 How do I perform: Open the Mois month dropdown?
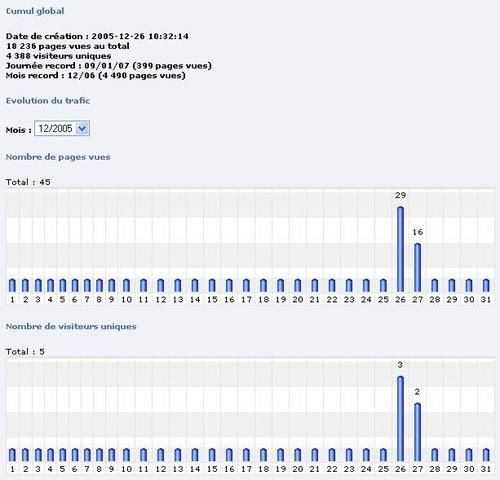[62, 128]
